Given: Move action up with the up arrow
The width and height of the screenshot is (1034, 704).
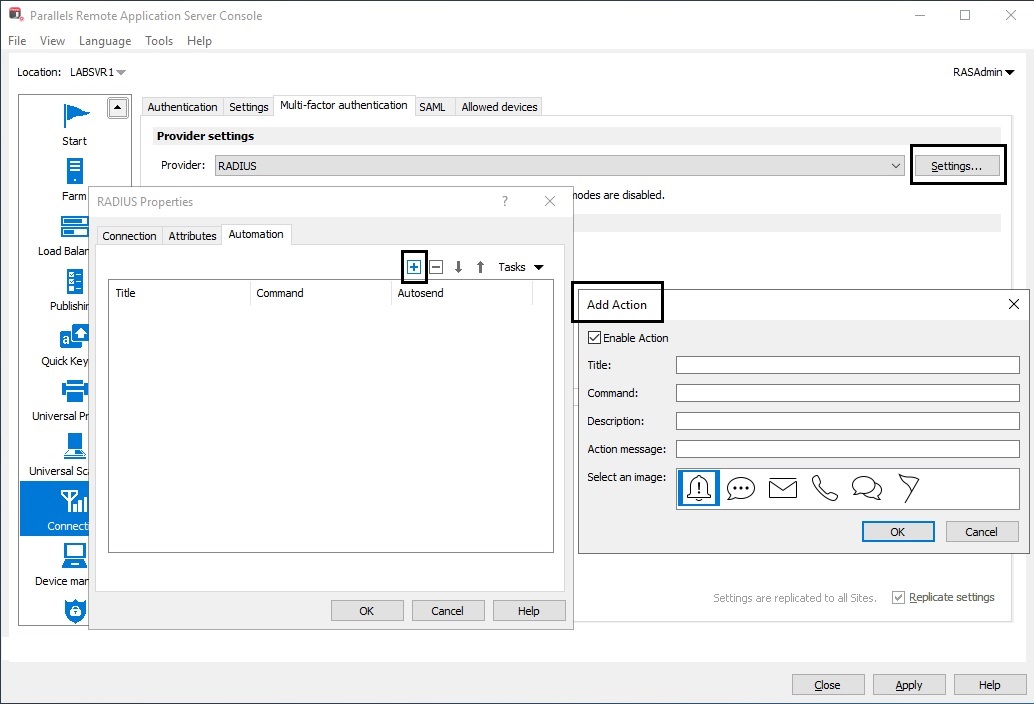Looking at the screenshot, I should tap(481, 267).
